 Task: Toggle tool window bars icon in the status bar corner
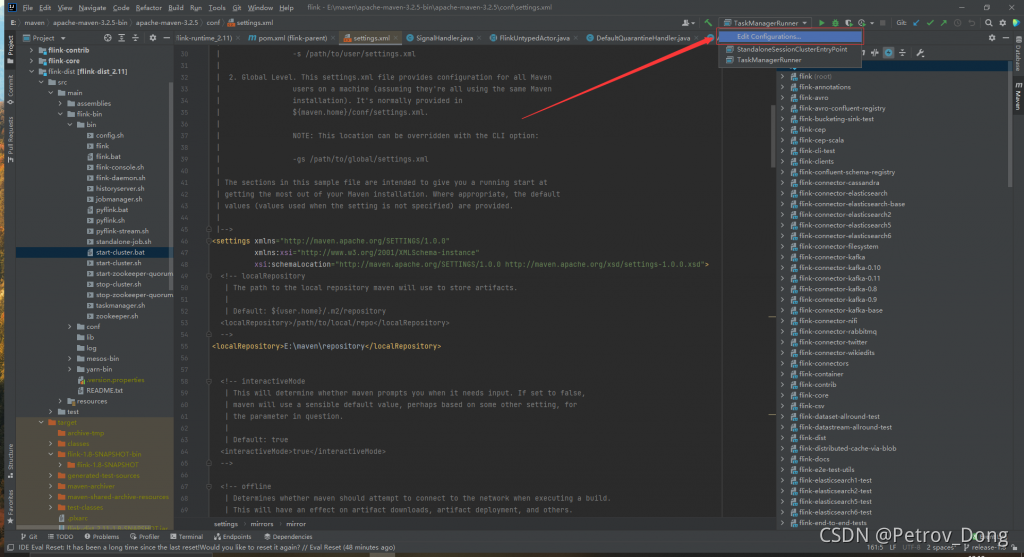coord(10,548)
